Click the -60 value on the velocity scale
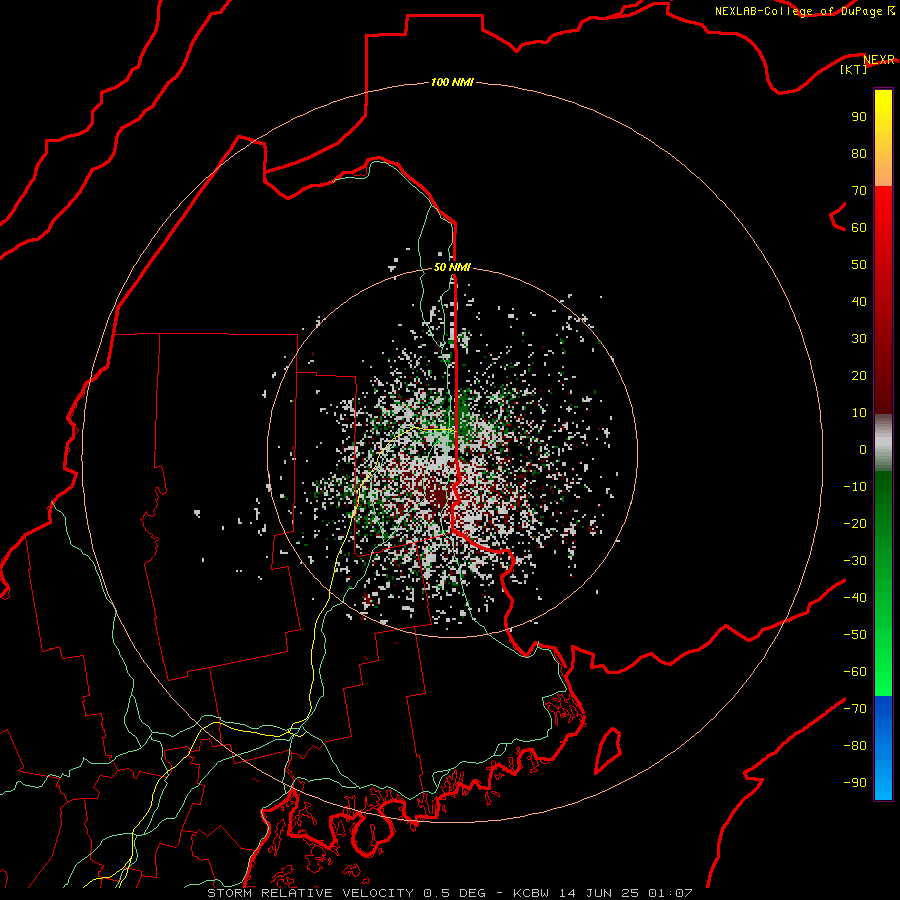 [855, 672]
